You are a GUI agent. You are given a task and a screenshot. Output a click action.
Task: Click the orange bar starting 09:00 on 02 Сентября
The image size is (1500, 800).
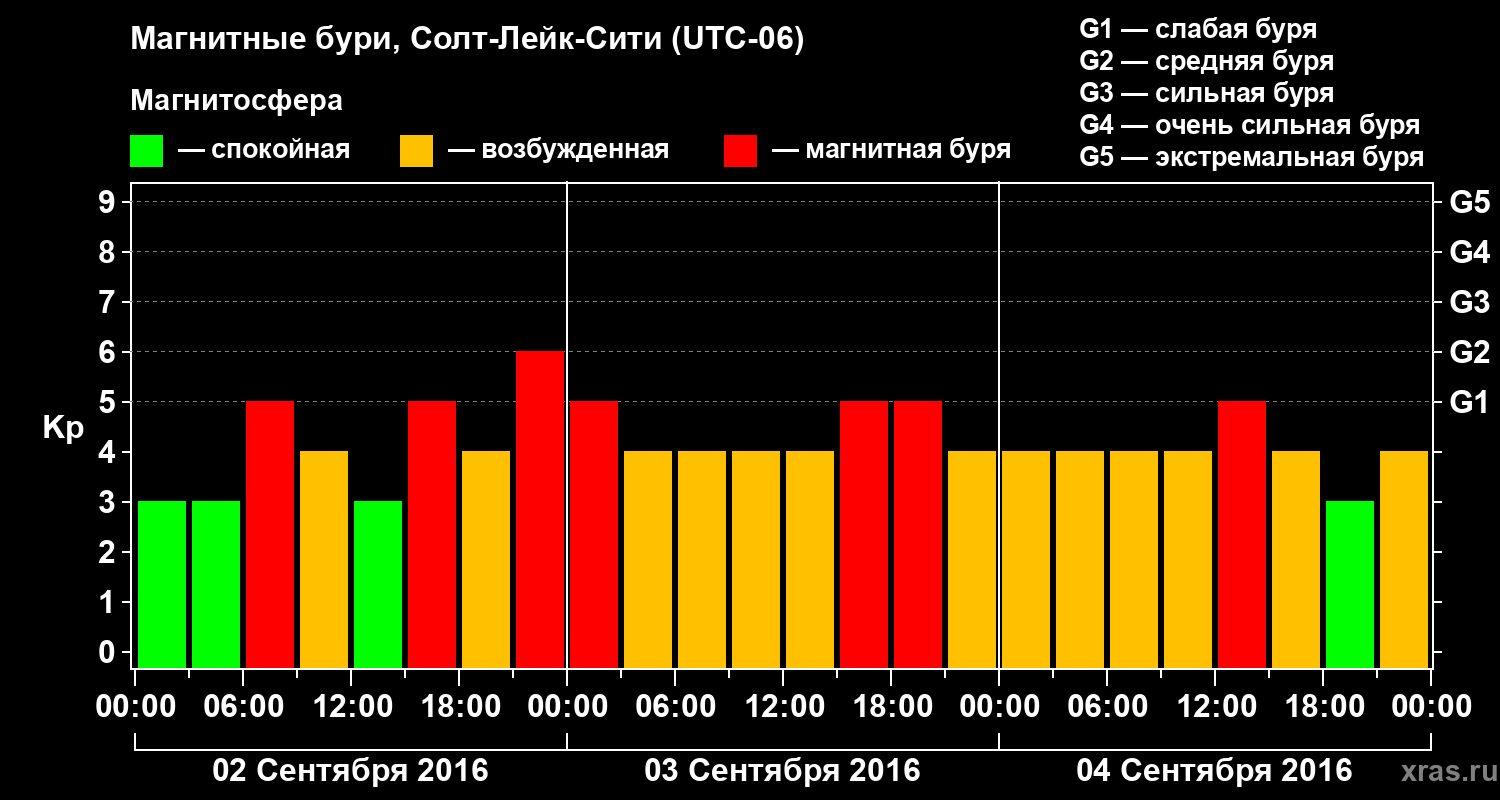click(324, 559)
